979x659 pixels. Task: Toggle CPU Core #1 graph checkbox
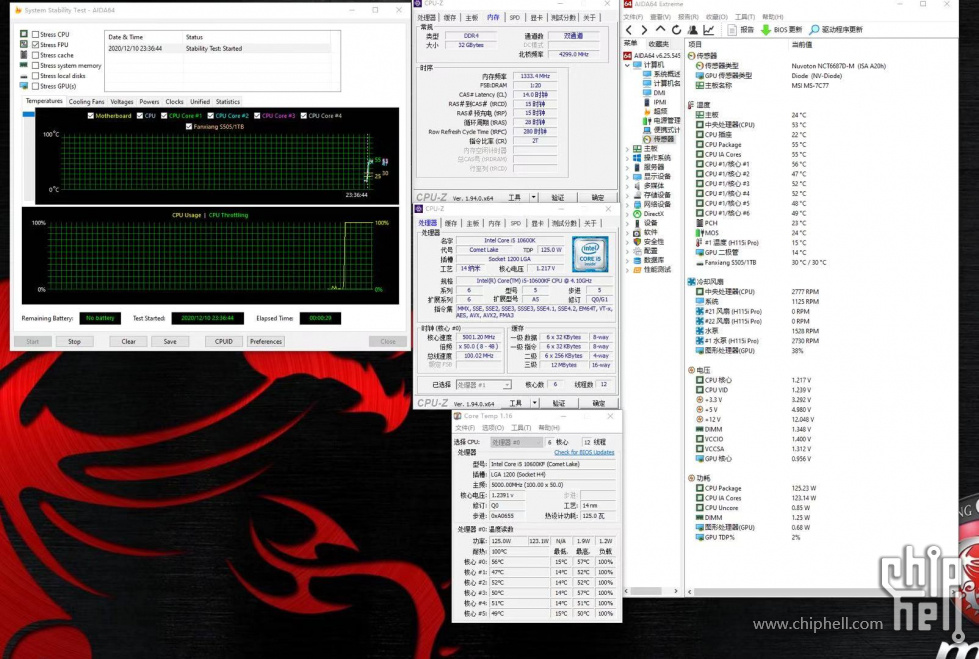164,116
